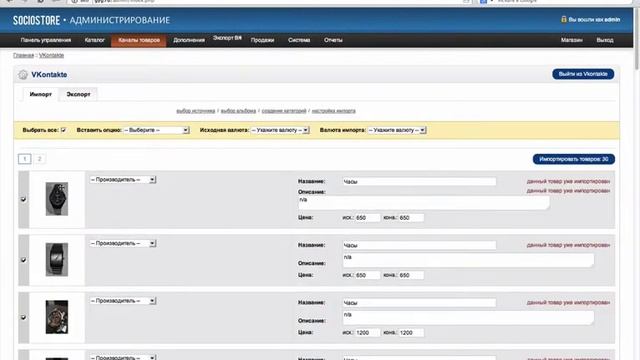The height and width of the screenshot is (360, 640).
Task: Click the 'VKontakte' breadcrumb link
Action: coord(51,55)
